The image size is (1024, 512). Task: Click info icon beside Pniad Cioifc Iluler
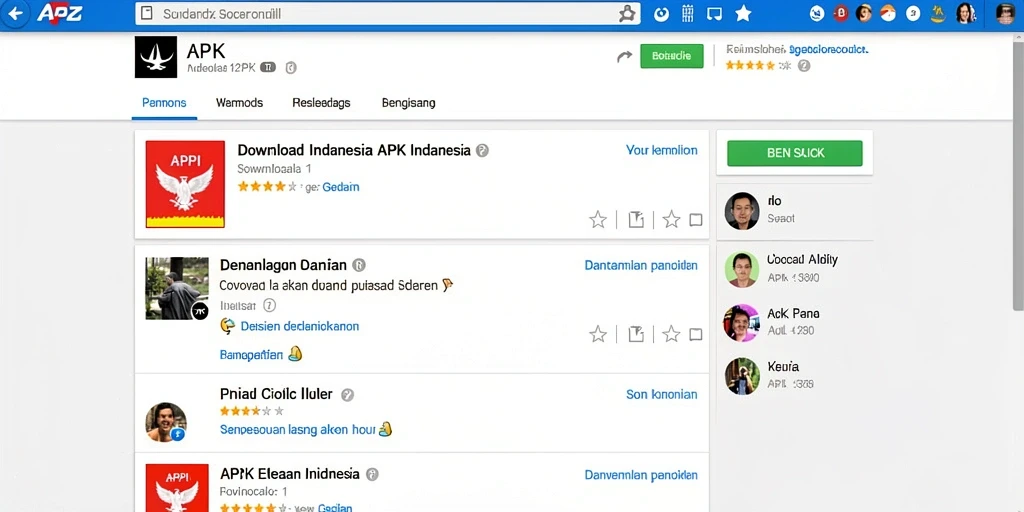(x=347, y=394)
